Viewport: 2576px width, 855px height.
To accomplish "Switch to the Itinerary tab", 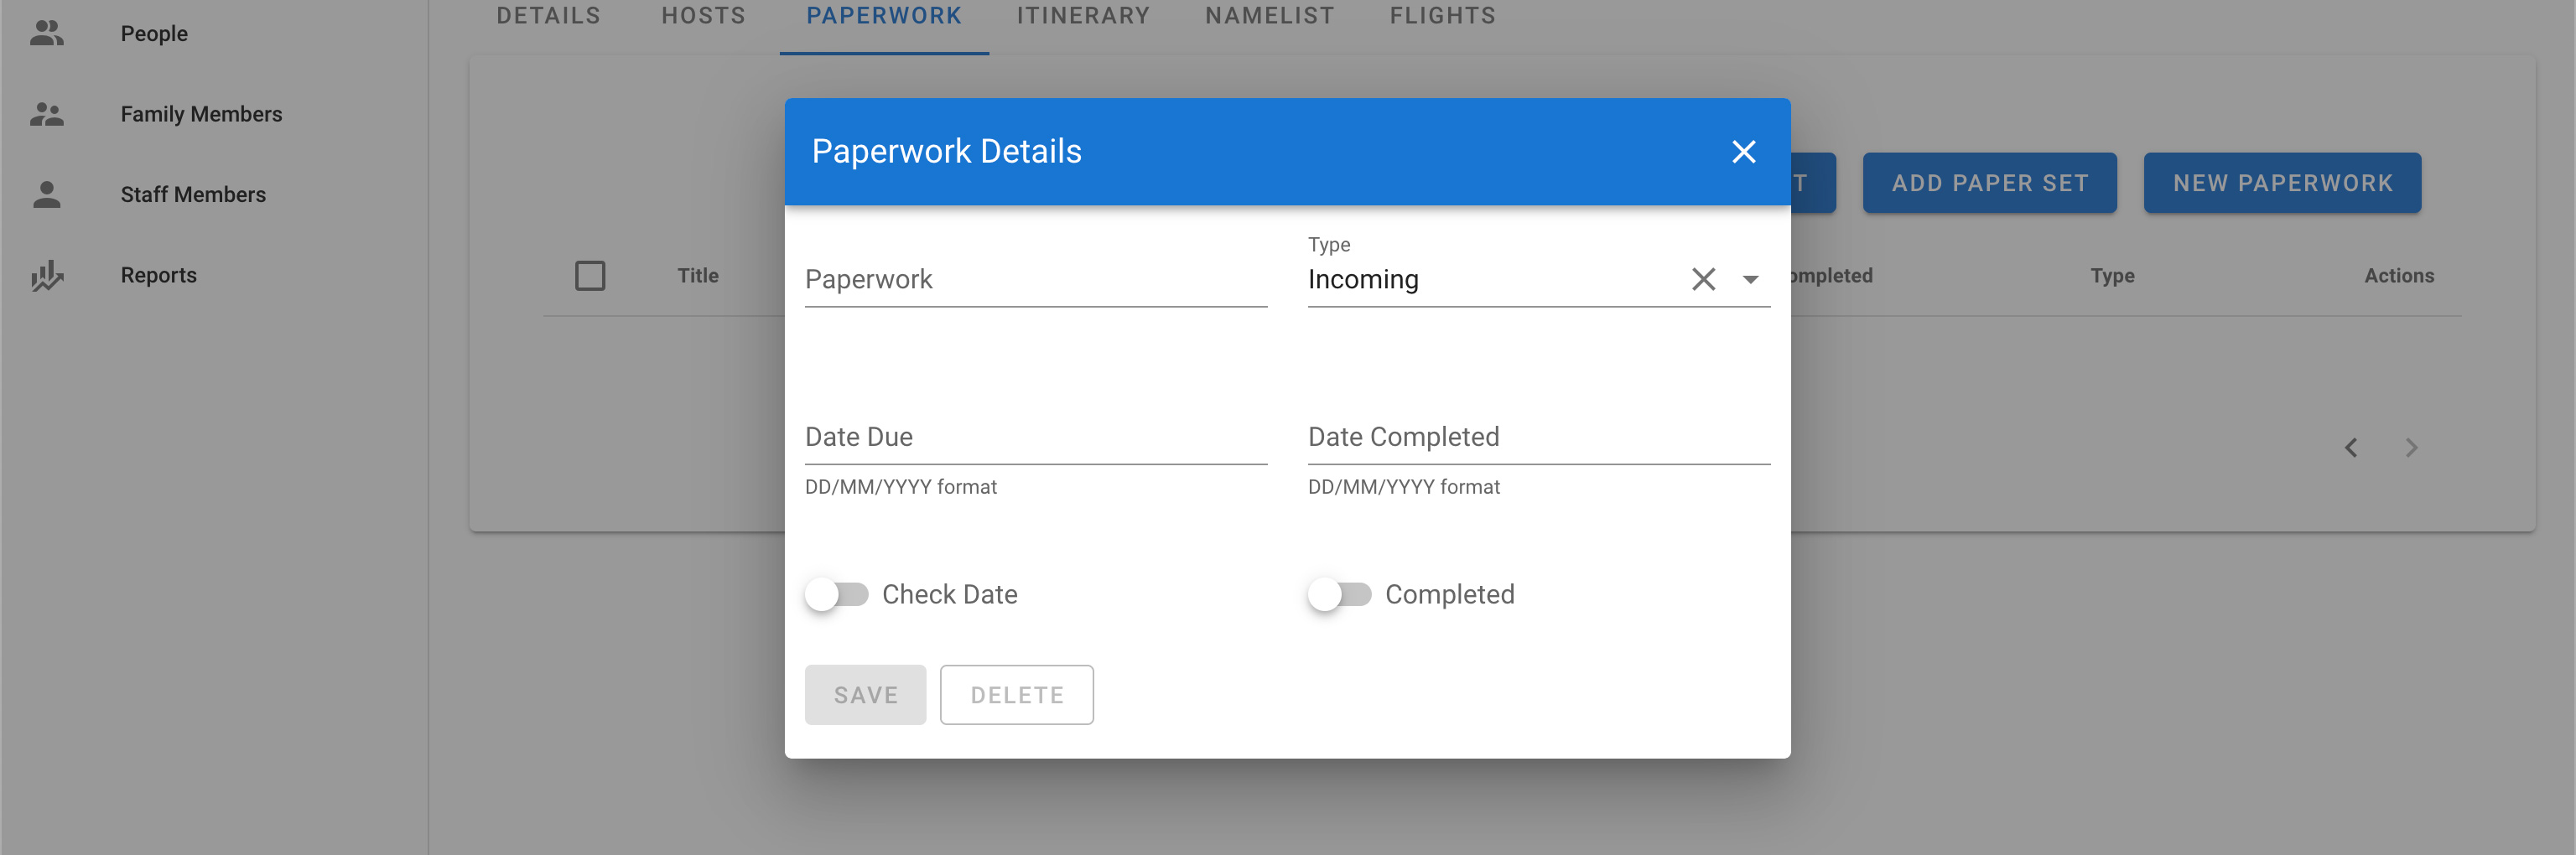I will click(1083, 16).
